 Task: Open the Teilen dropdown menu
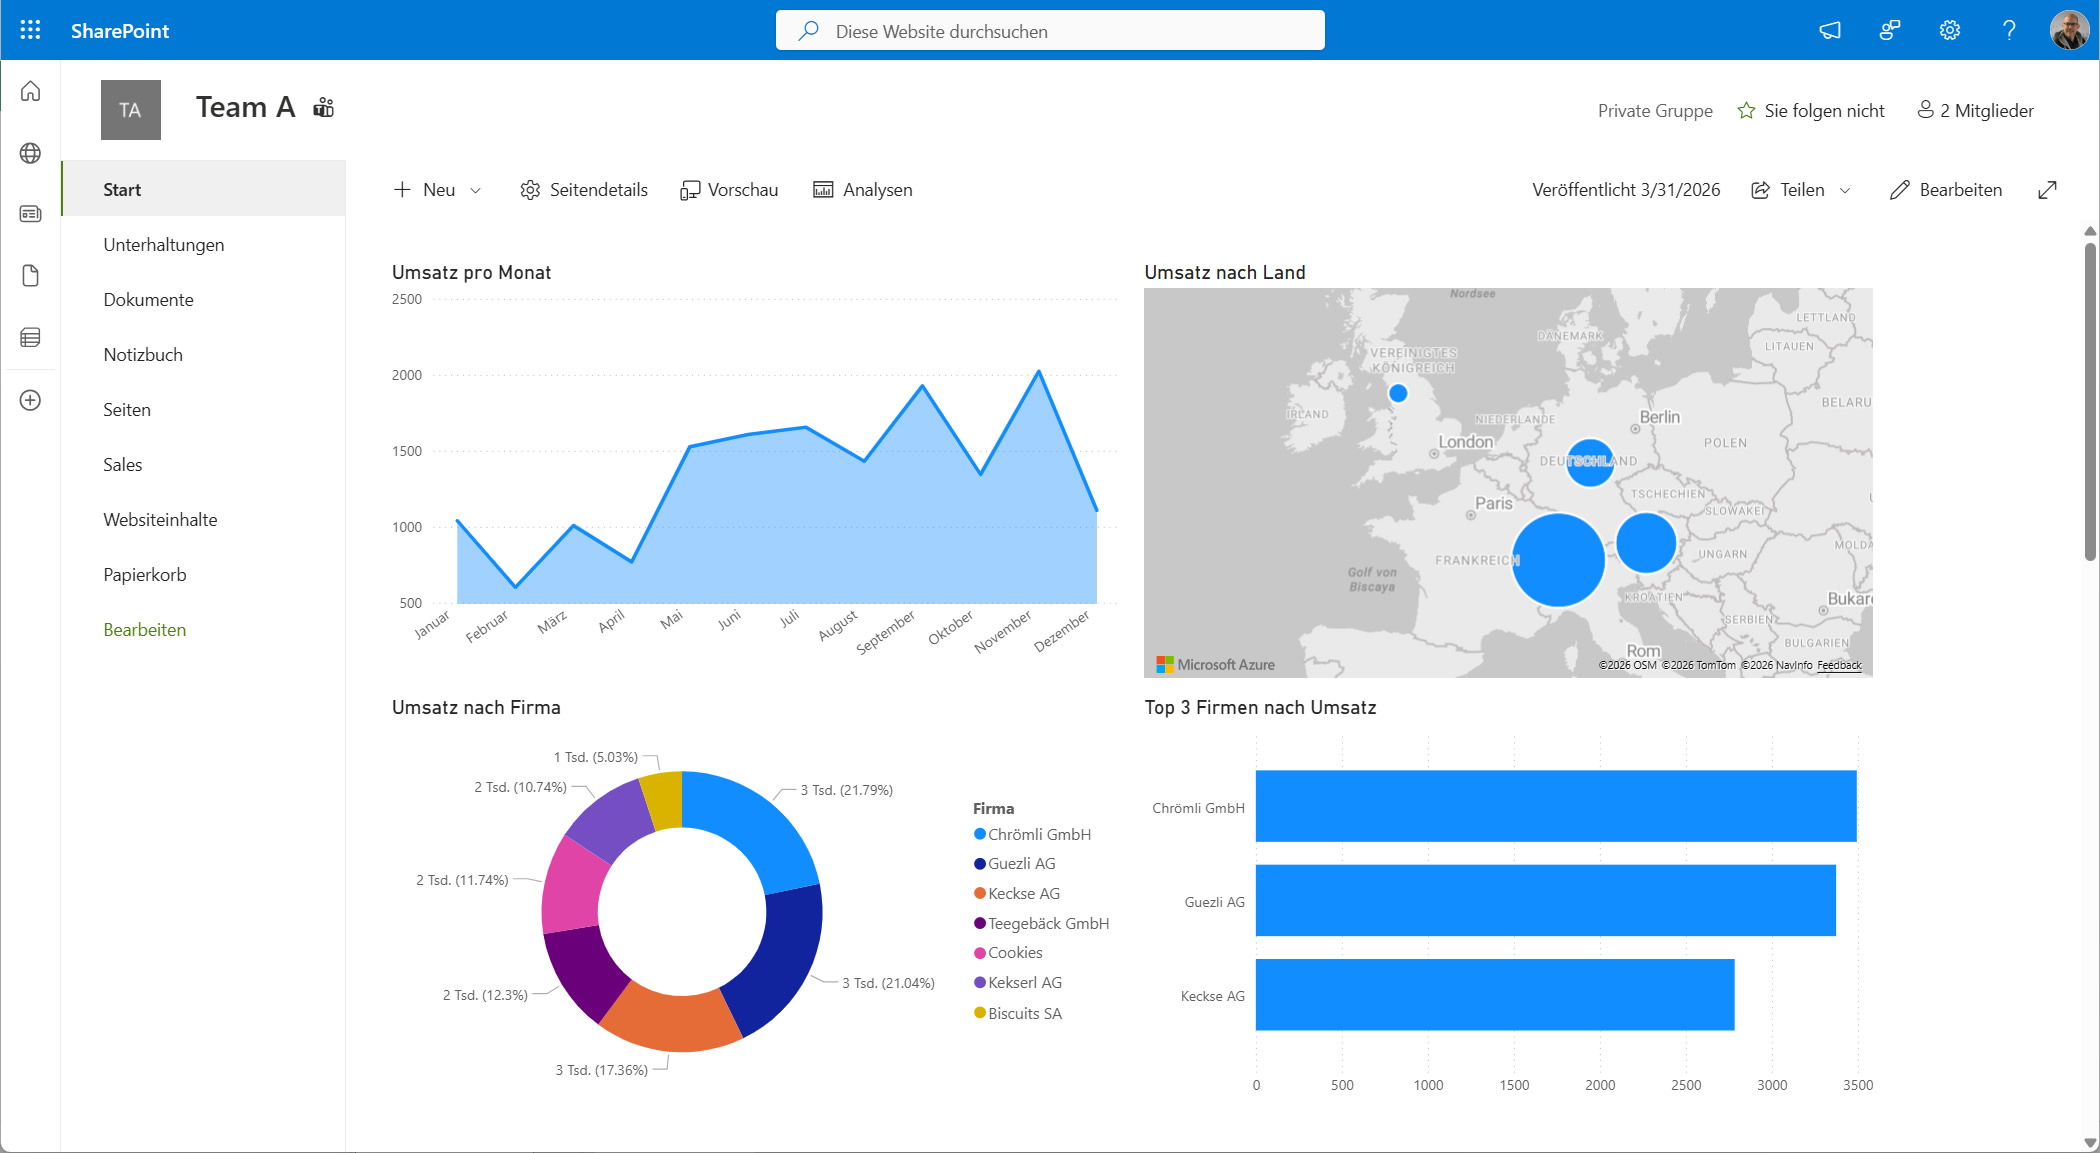pos(1844,190)
